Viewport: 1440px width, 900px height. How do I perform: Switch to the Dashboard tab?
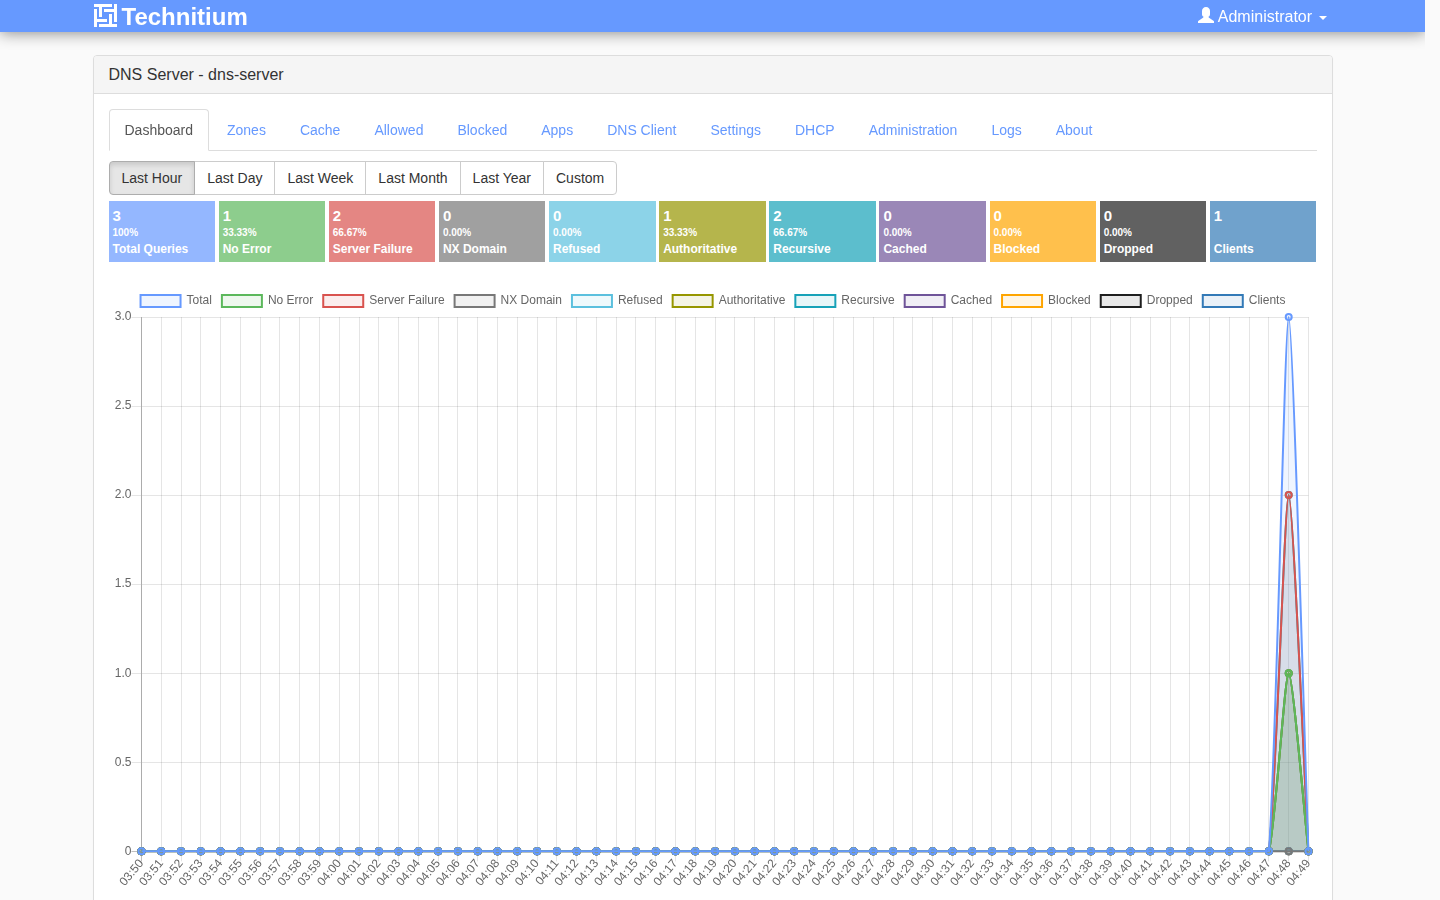coord(159,130)
